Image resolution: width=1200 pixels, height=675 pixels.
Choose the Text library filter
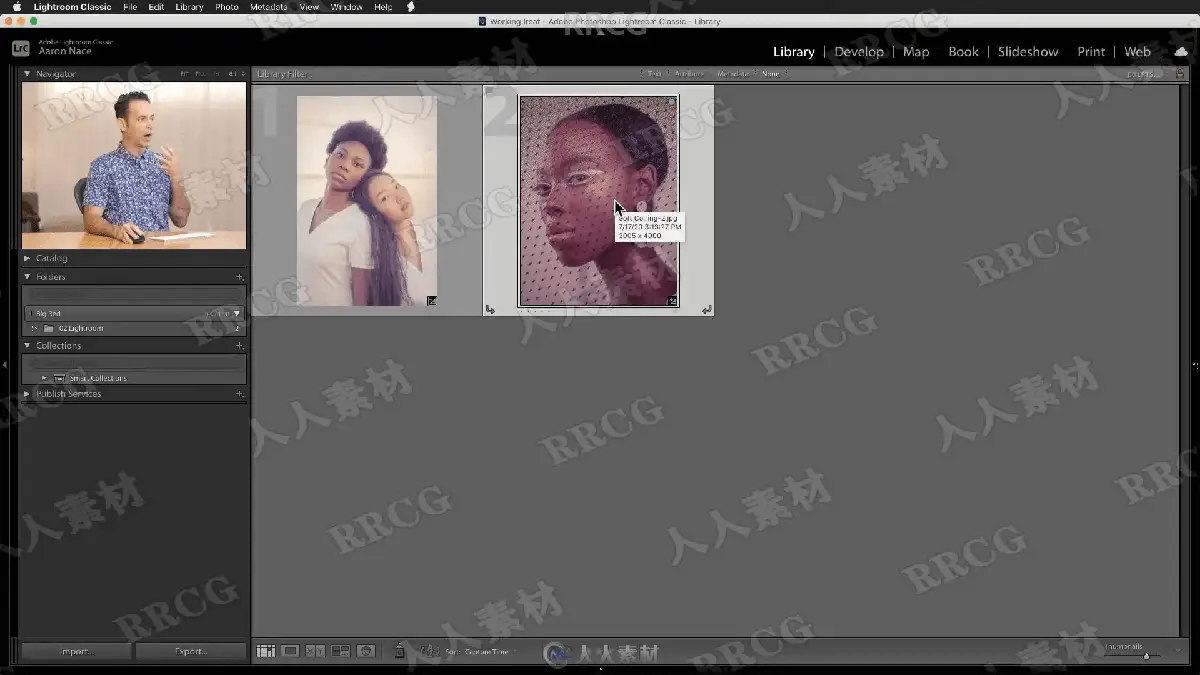pyautogui.click(x=655, y=74)
